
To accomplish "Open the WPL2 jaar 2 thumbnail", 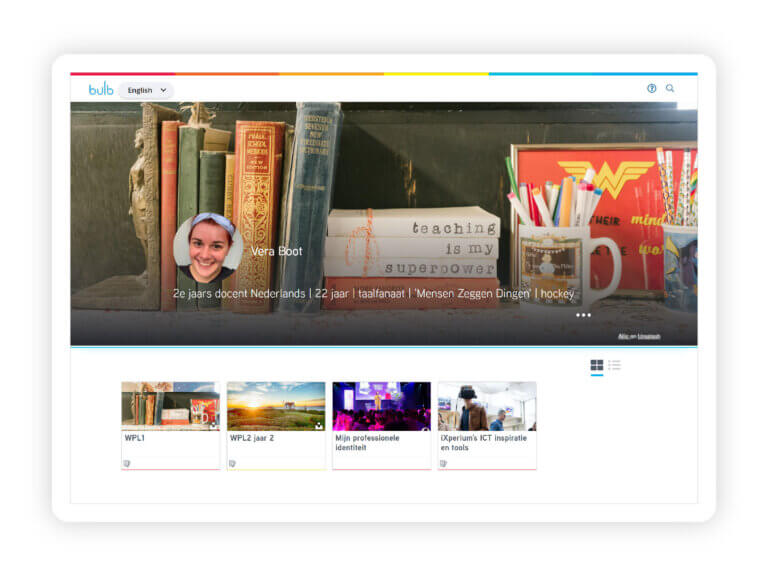I will [x=276, y=406].
